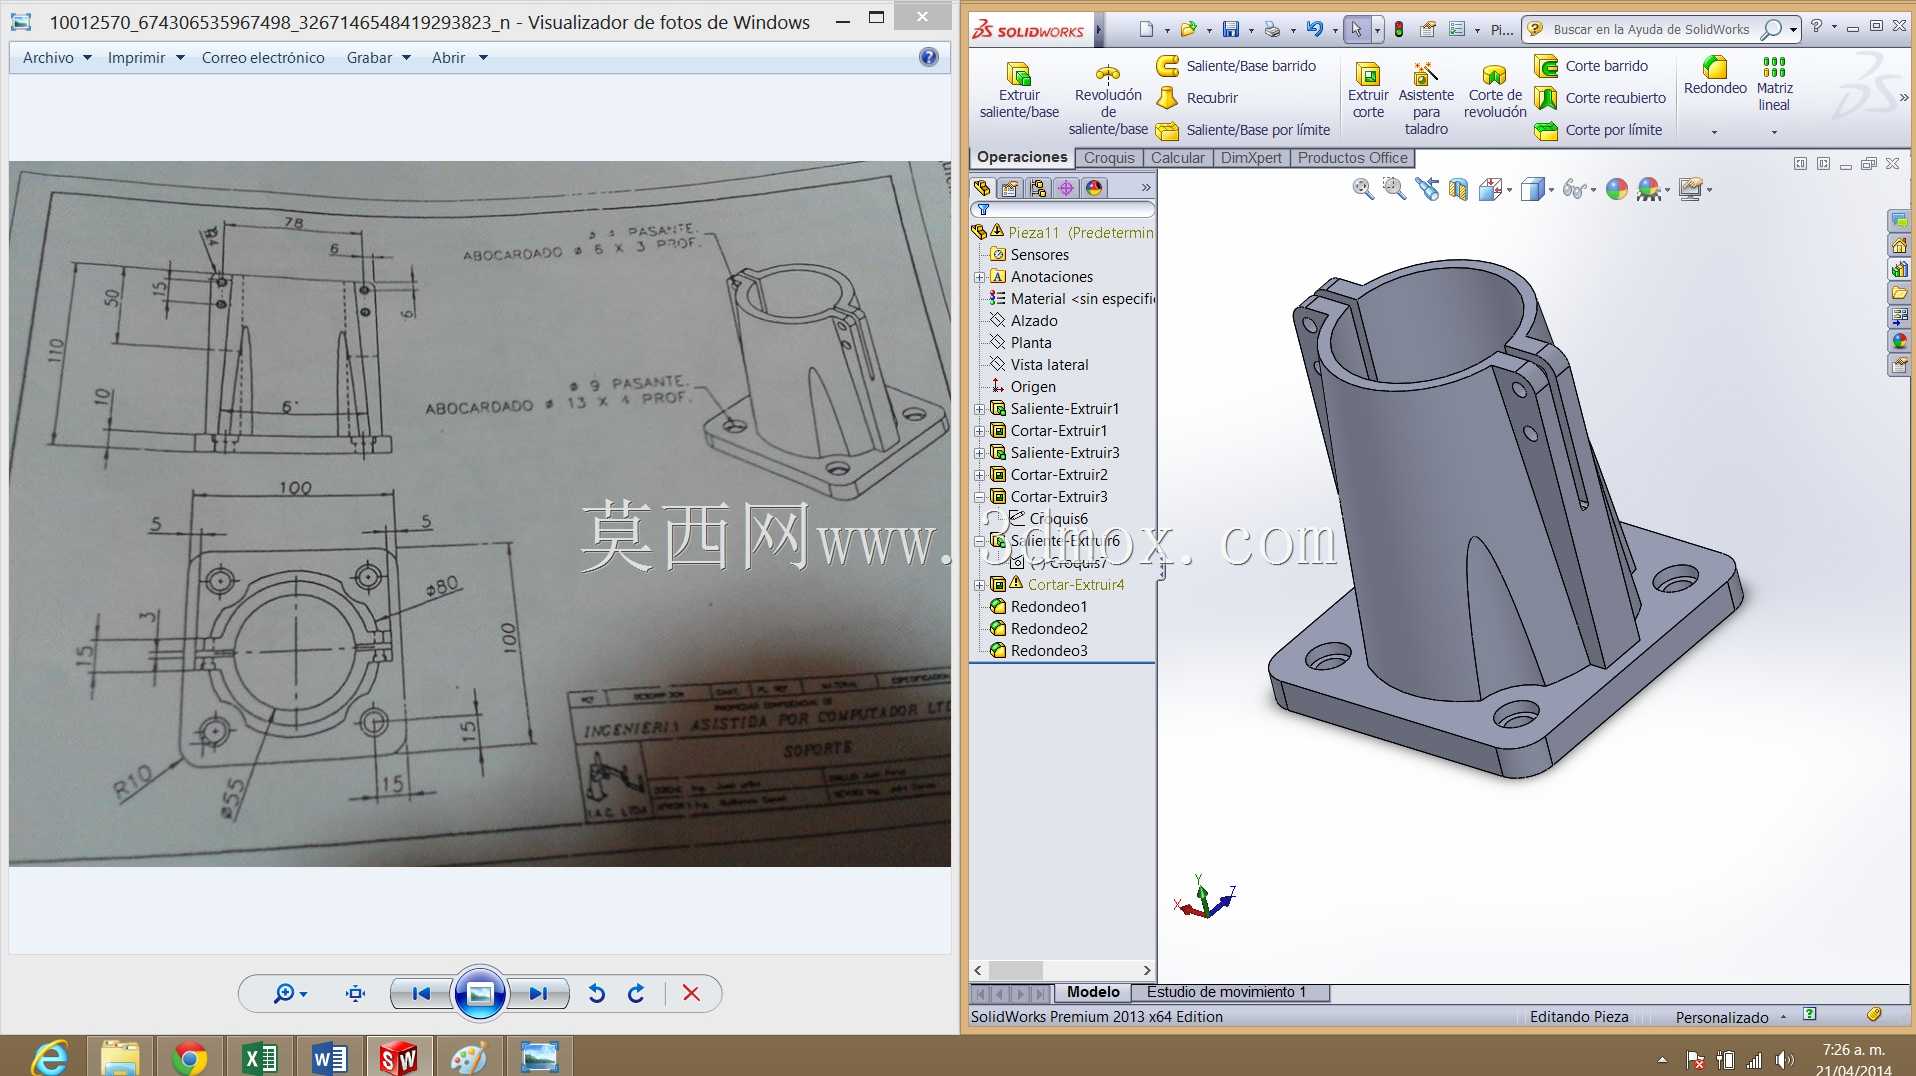Viewport: 1916px width, 1076px height.
Task: Open Imprimir menu in photo viewer
Action: click(146, 58)
